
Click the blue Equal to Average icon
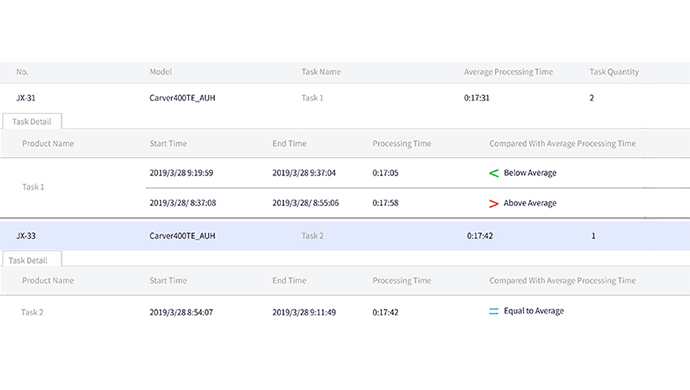coord(494,311)
